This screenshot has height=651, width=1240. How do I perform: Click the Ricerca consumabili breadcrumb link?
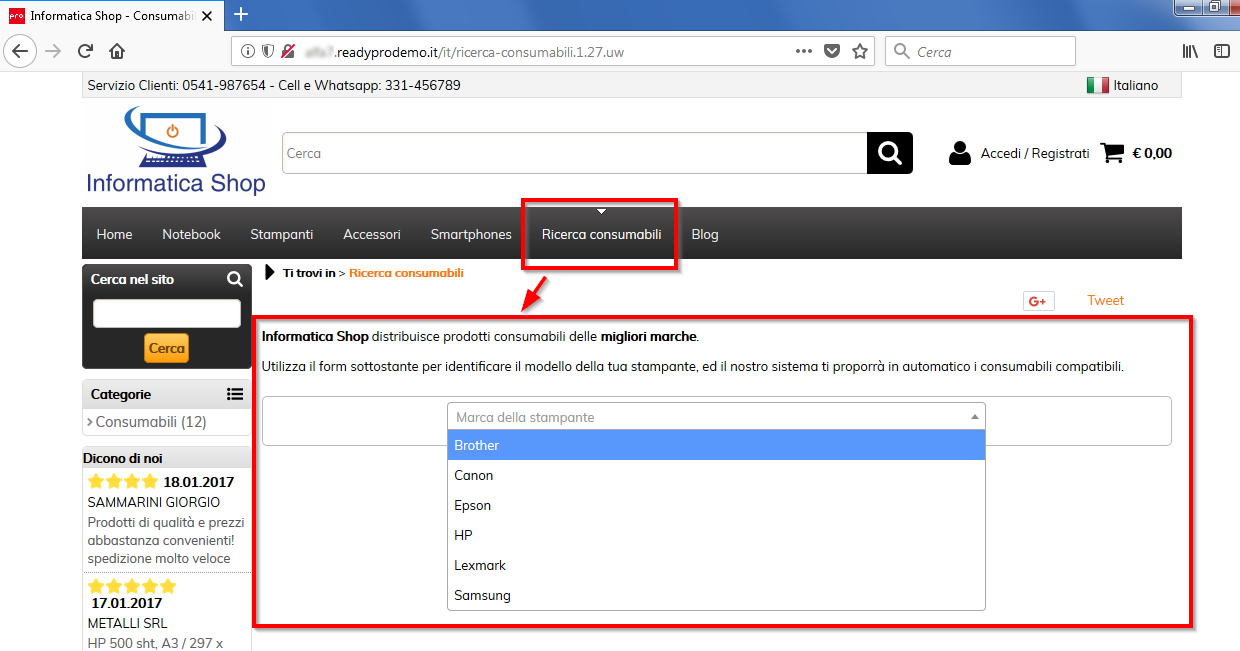tap(406, 273)
